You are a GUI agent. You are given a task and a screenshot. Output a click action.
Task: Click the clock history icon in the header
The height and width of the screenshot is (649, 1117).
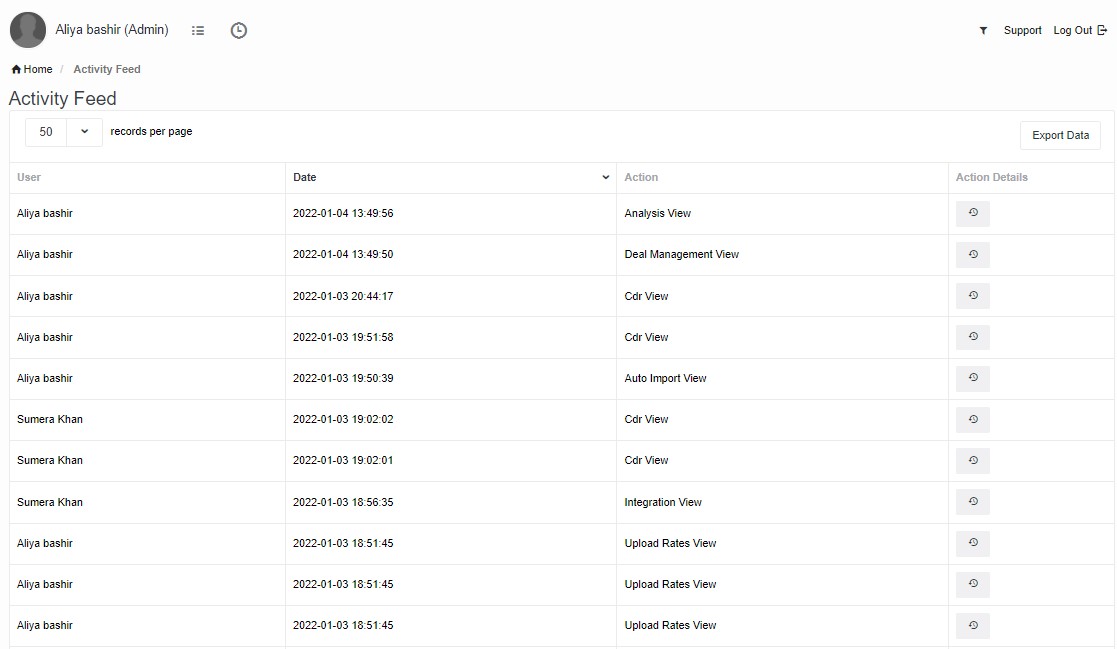point(238,31)
